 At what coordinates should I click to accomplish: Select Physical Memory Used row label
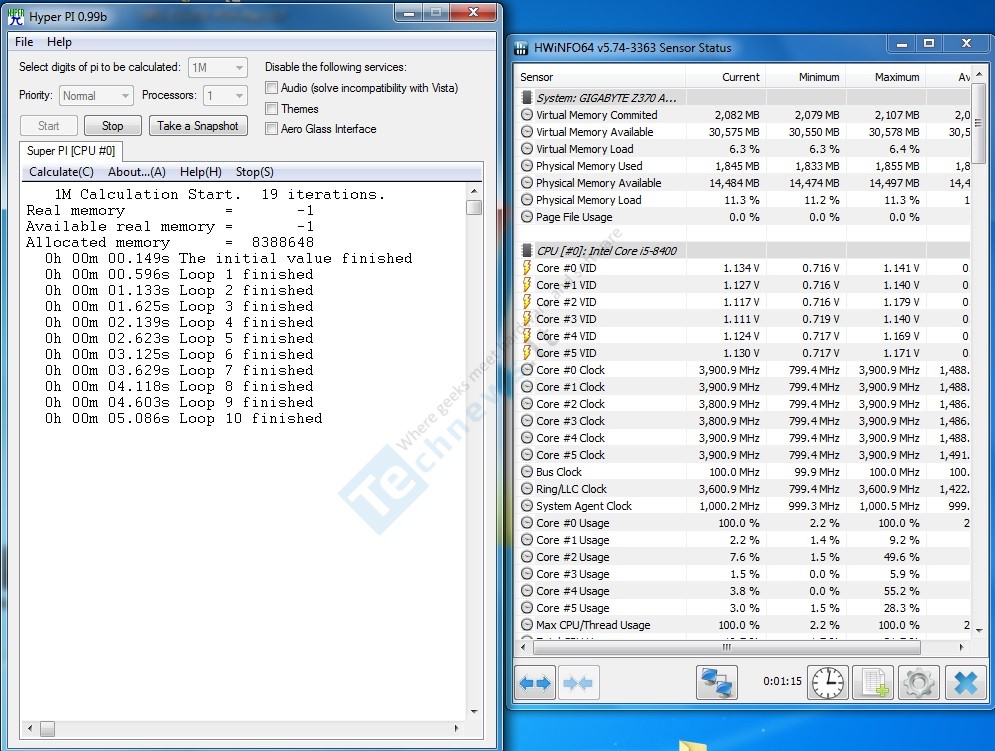(x=589, y=166)
